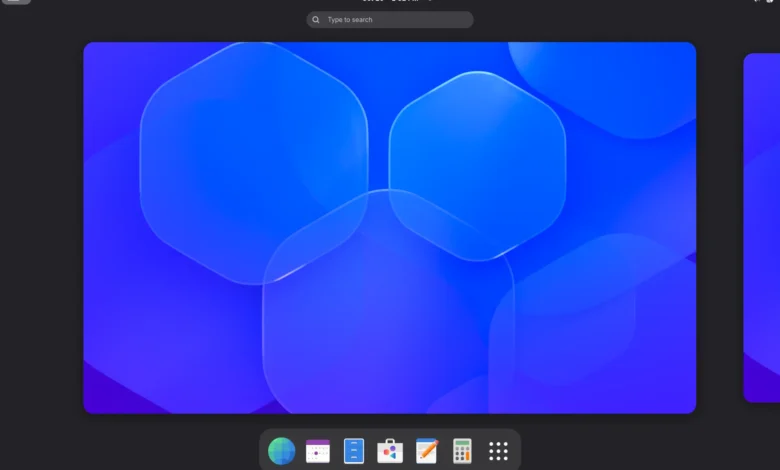Image resolution: width=780 pixels, height=470 pixels.
Task: Click the magnifier icon in search bar
Action: pos(316,20)
